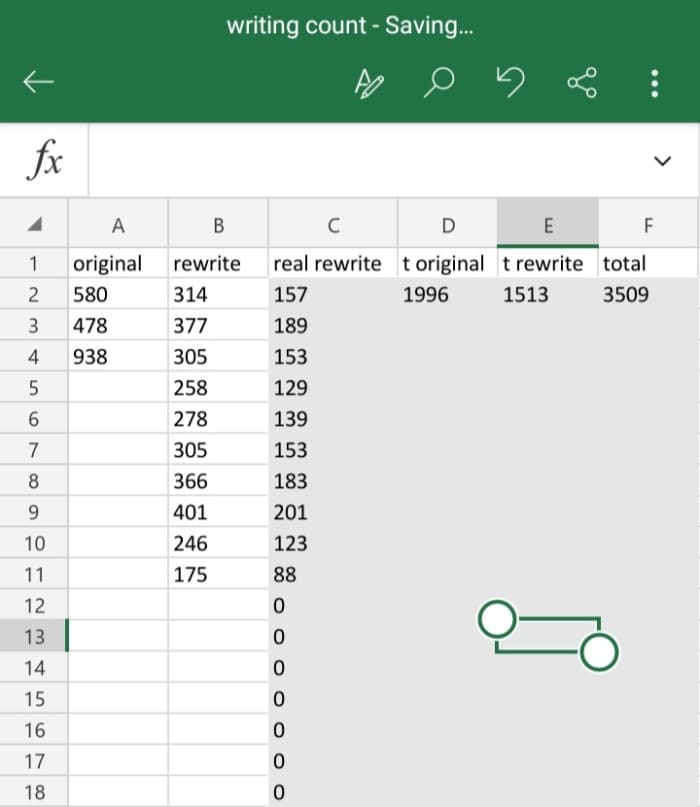Expand the formula bar chevron
This screenshot has width=700, height=807.
click(x=662, y=161)
